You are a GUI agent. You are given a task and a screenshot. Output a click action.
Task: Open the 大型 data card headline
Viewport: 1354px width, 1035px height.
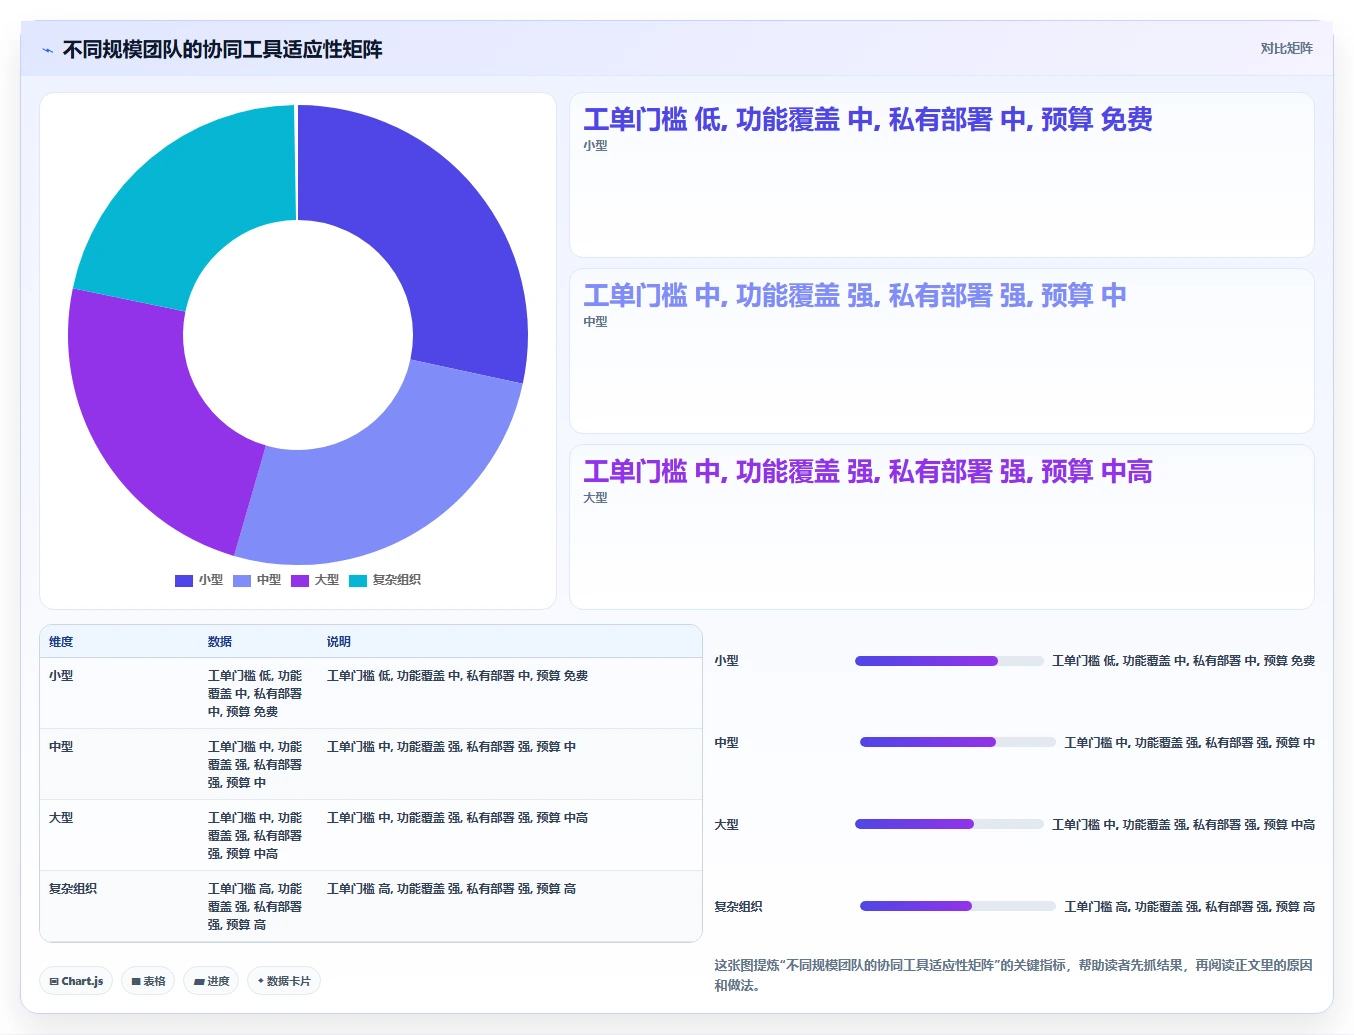[868, 472]
